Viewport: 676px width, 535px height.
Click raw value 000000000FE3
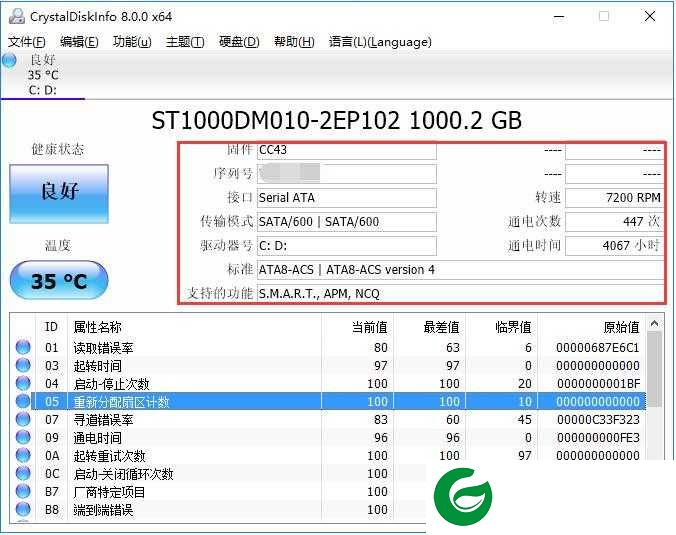598,438
